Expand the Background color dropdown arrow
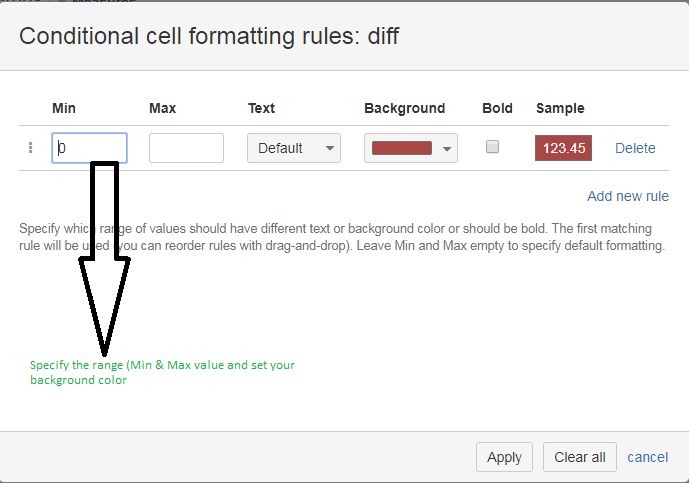The width and height of the screenshot is (691, 483). coord(448,149)
